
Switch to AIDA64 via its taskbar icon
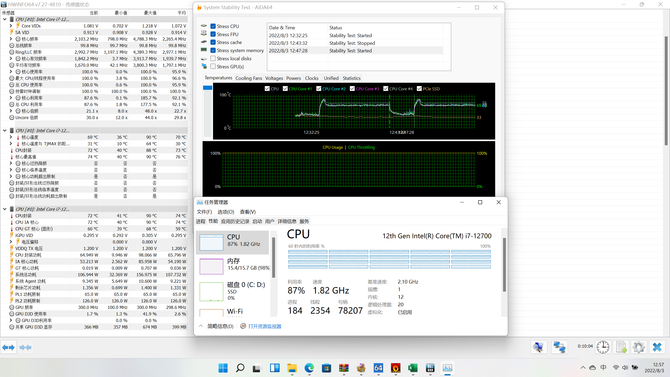[378, 368]
